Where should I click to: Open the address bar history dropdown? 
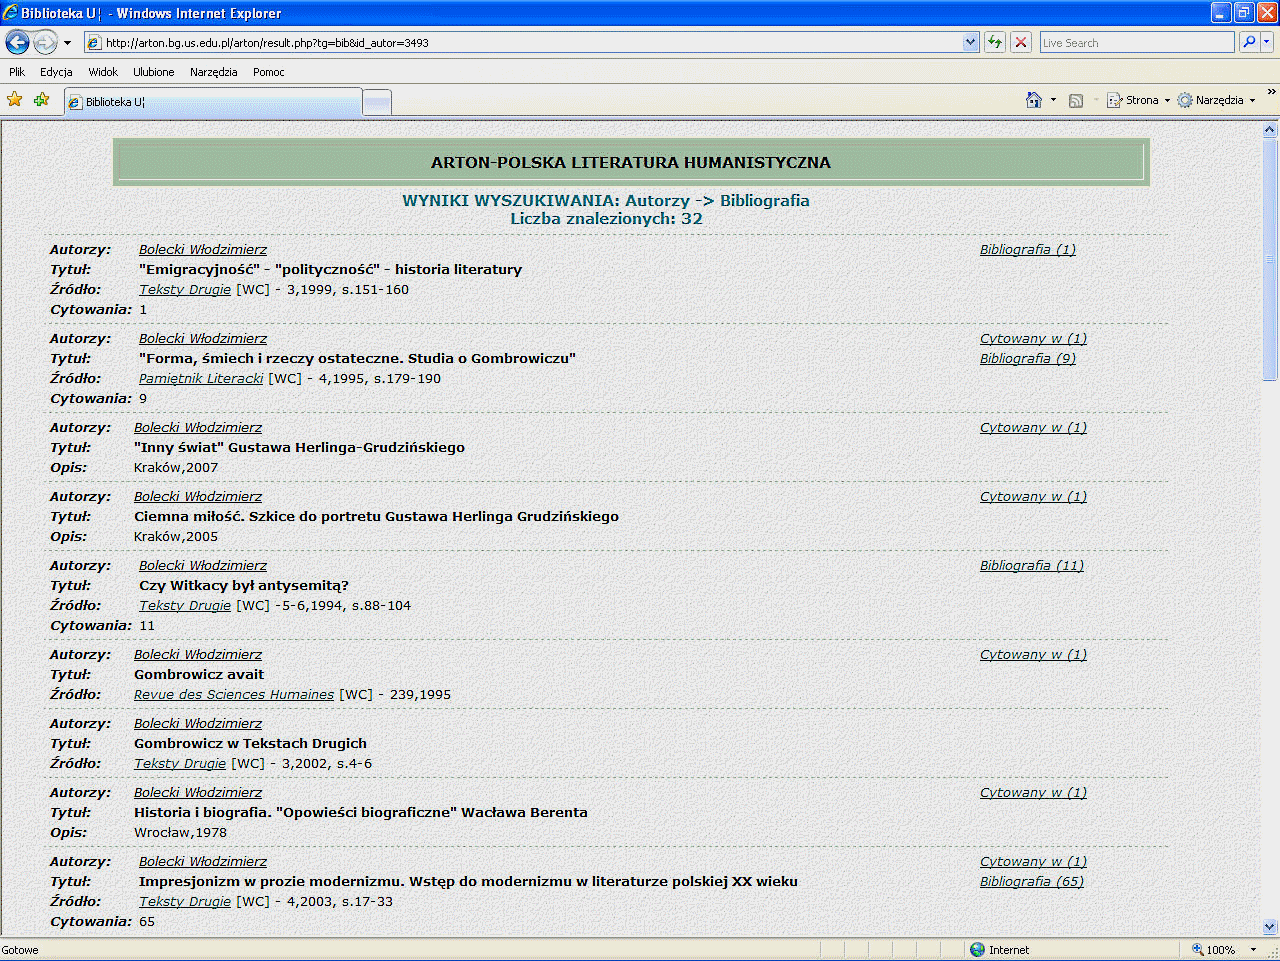(970, 42)
